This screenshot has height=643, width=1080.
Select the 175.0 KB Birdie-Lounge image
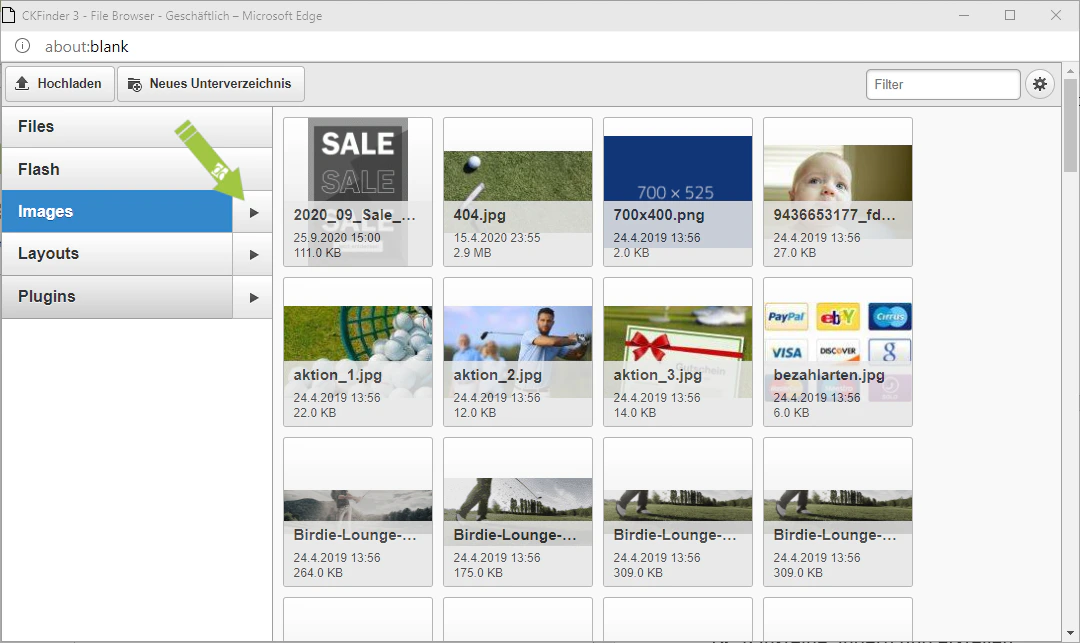pyautogui.click(x=518, y=512)
